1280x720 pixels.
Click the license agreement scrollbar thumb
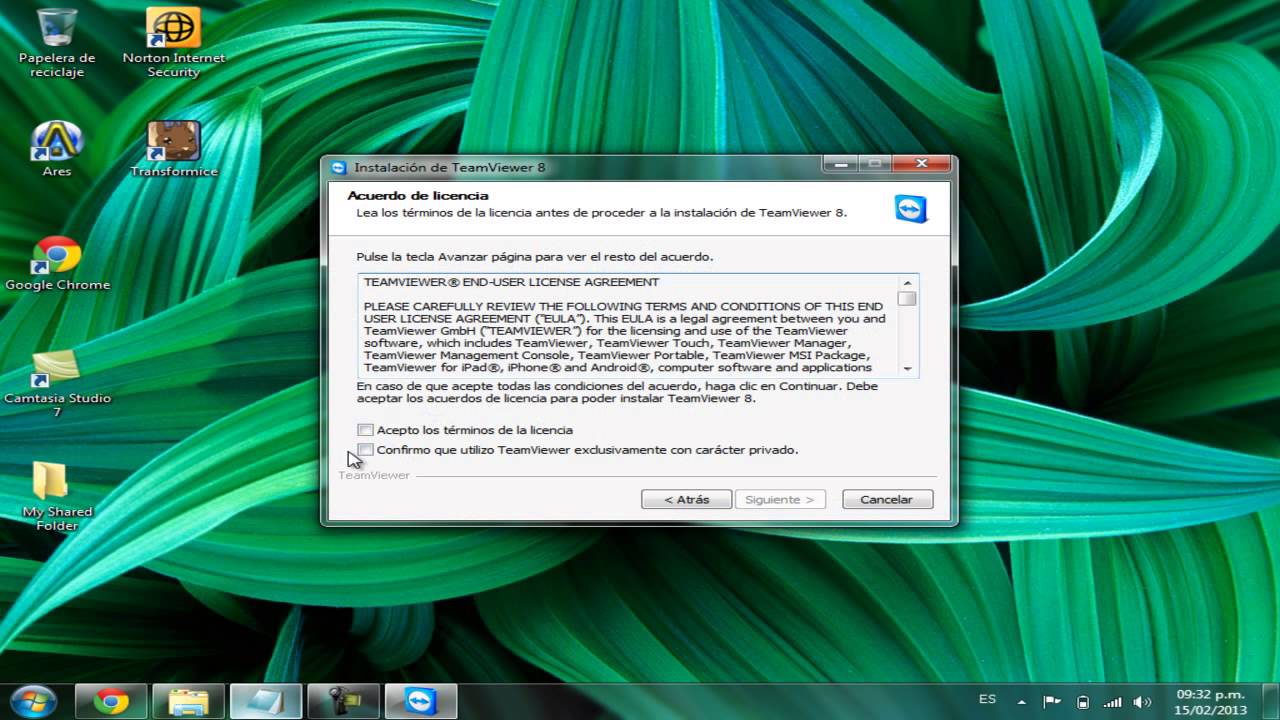click(x=908, y=298)
